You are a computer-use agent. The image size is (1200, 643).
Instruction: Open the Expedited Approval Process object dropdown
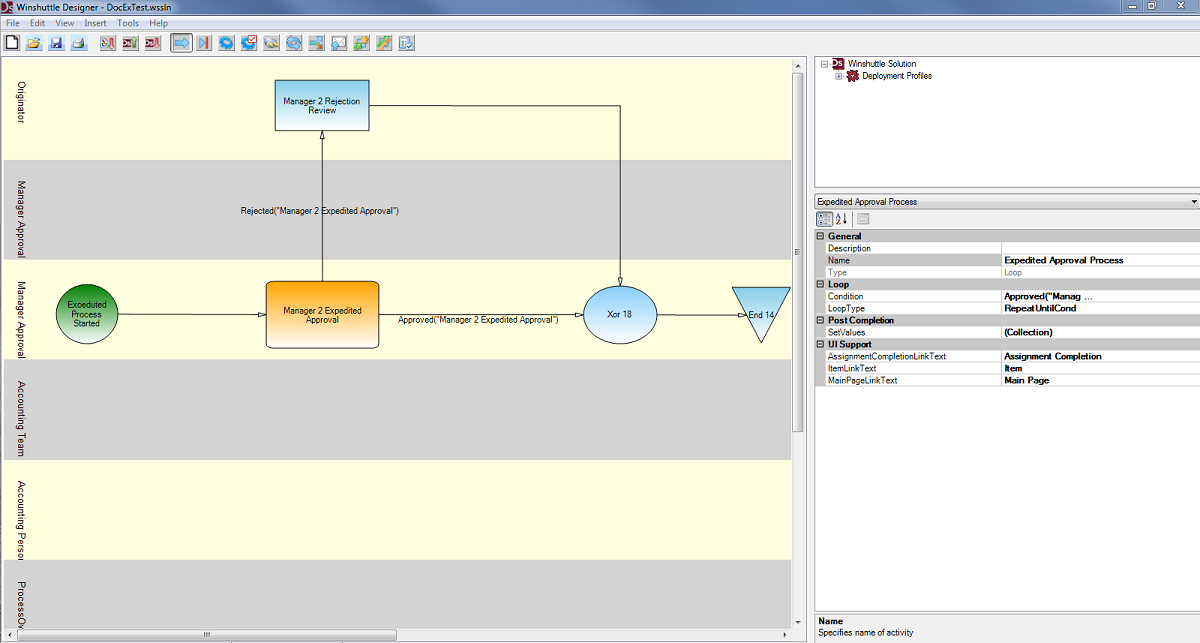coord(1194,202)
